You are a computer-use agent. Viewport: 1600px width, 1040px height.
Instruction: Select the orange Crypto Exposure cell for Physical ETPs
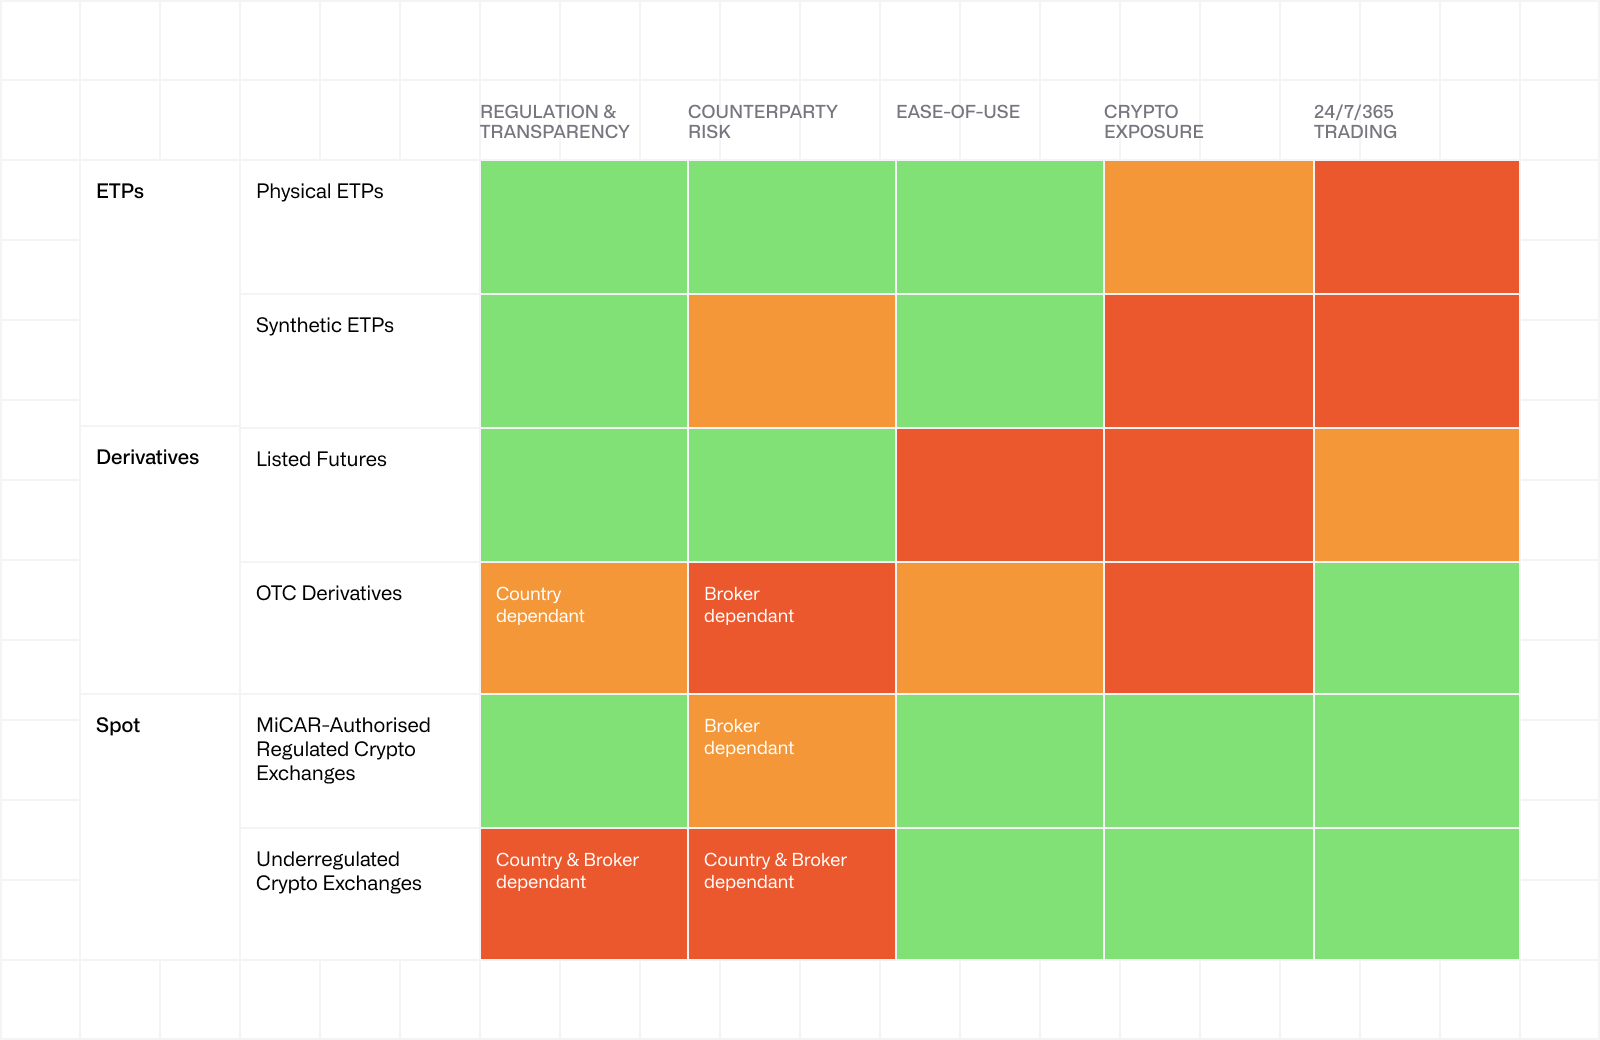(1208, 227)
